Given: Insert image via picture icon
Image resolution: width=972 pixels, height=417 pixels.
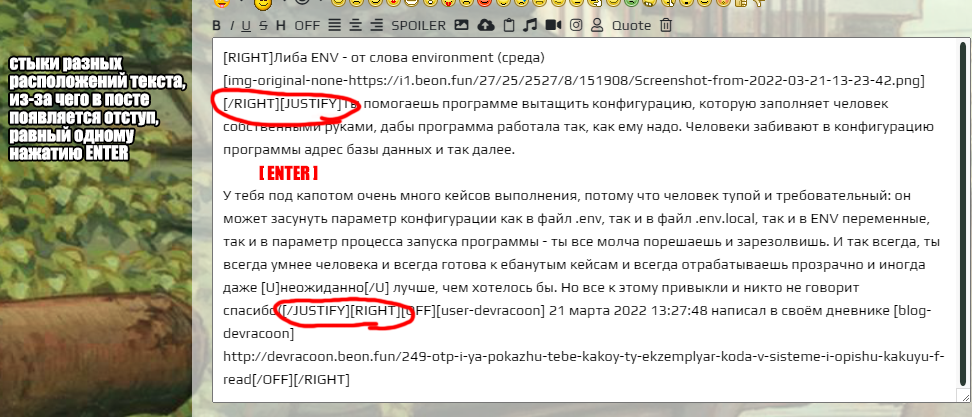Looking at the screenshot, I should click(462, 25).
